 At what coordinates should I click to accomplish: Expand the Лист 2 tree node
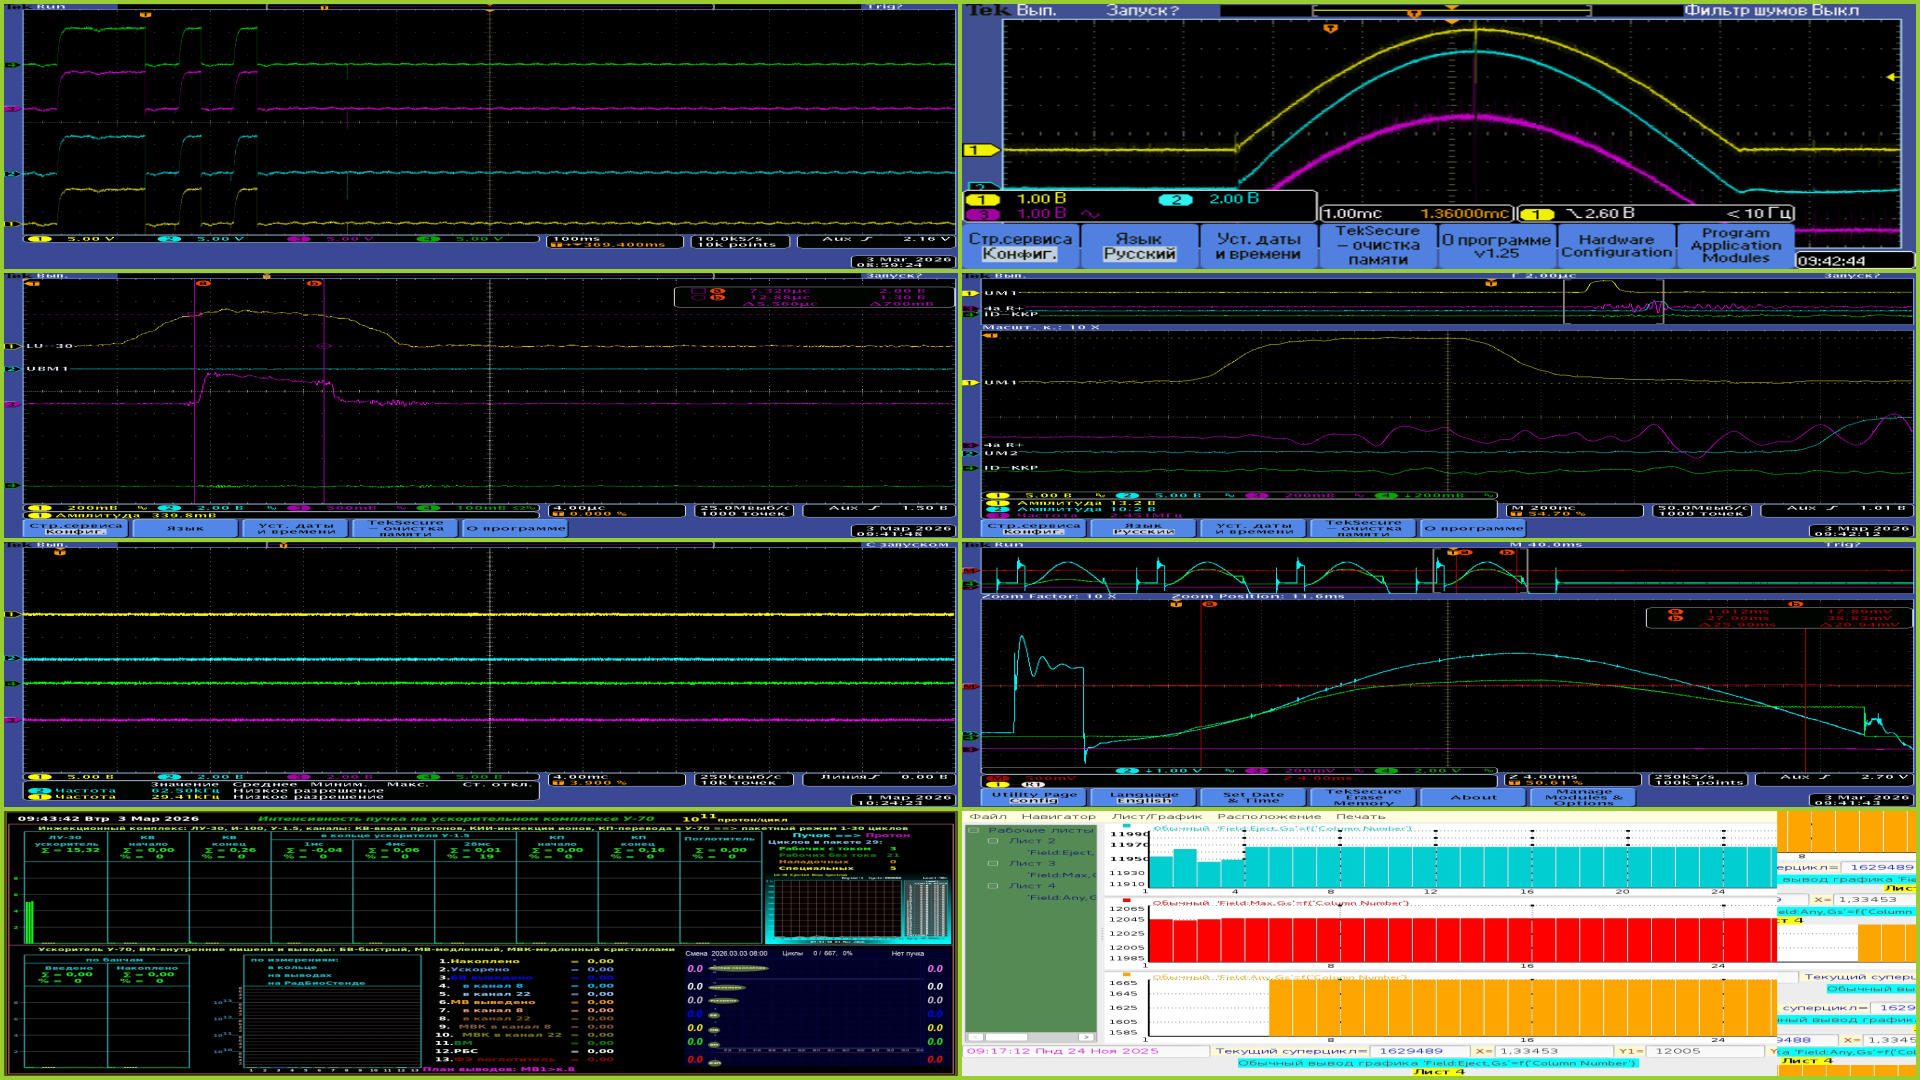point(993,841)
